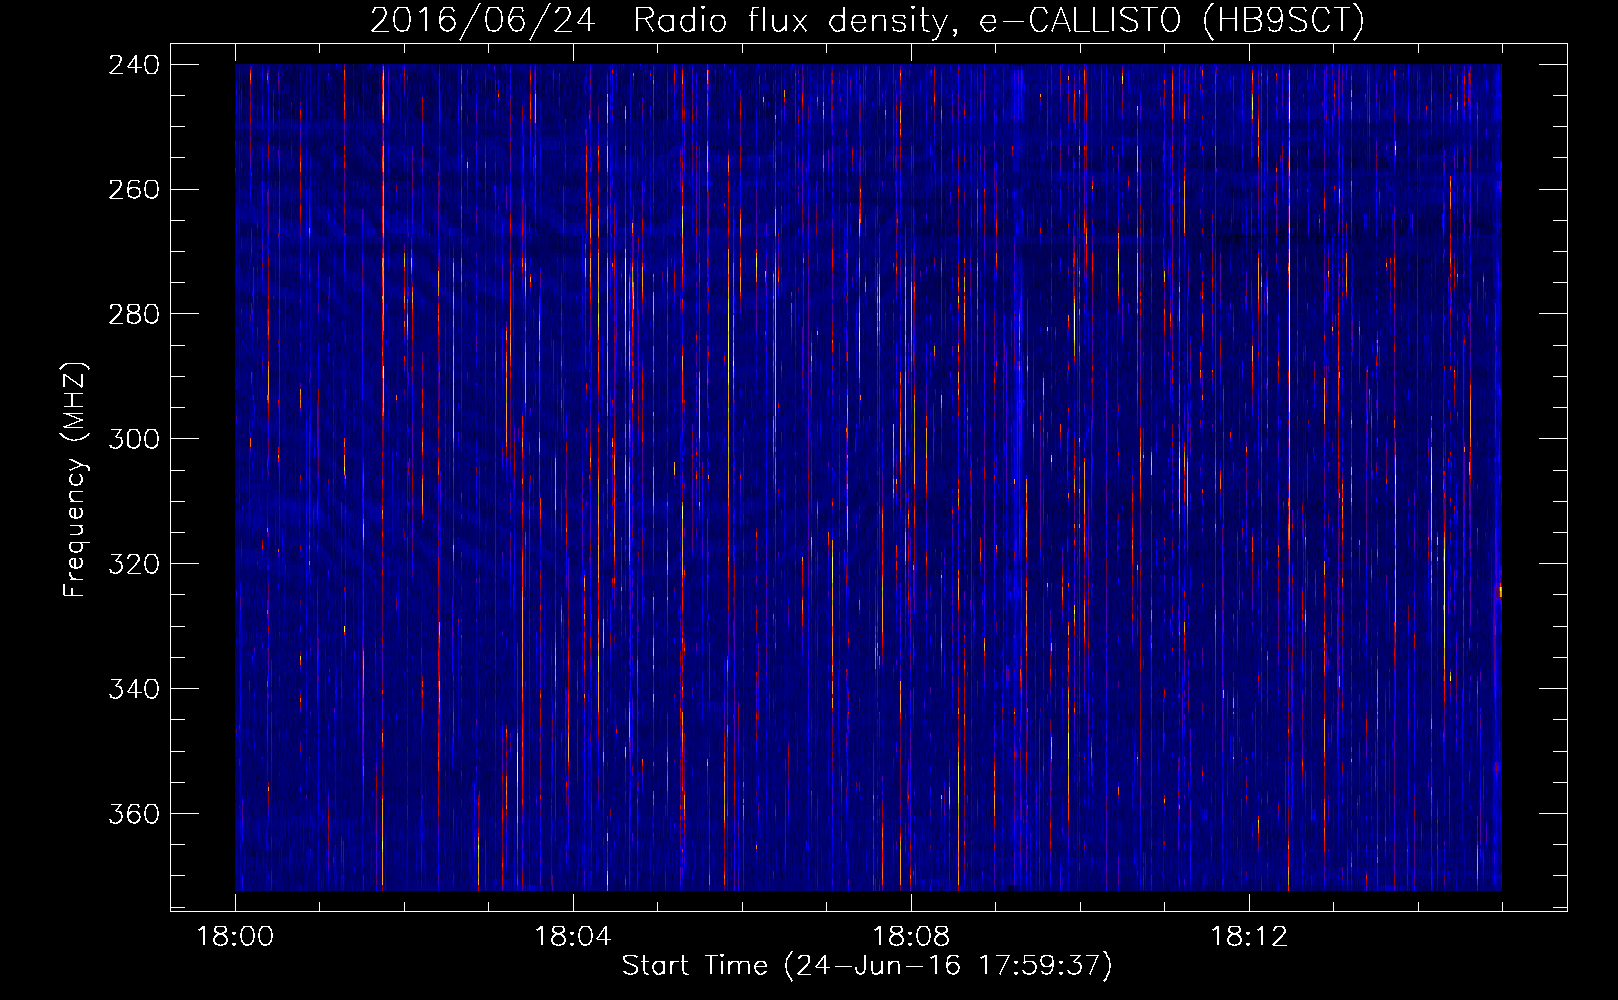Click the 18:12 time tick label
The height and width of the screenshot is (1000, 1618).
1249,937
